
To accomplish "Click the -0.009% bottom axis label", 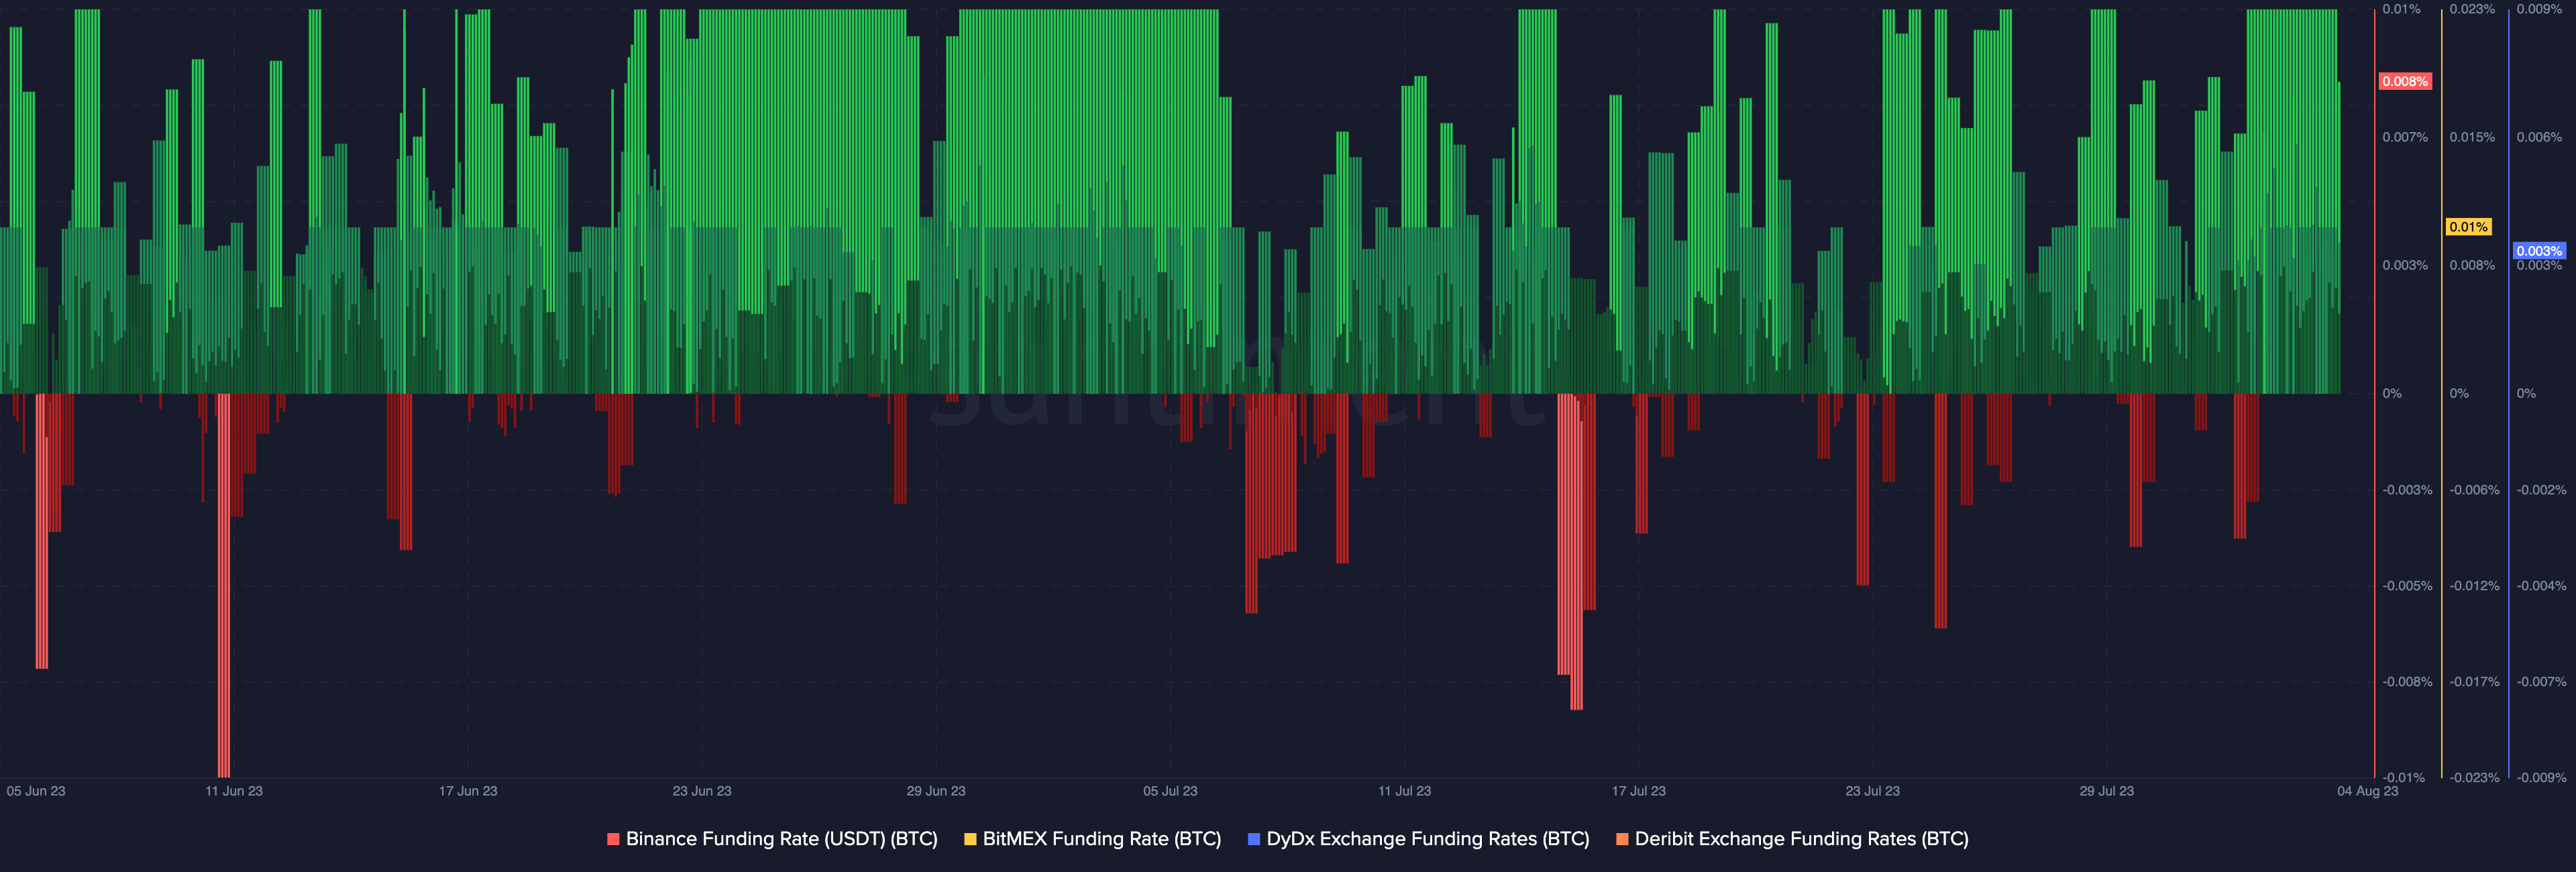I will tap(2541, 778).
